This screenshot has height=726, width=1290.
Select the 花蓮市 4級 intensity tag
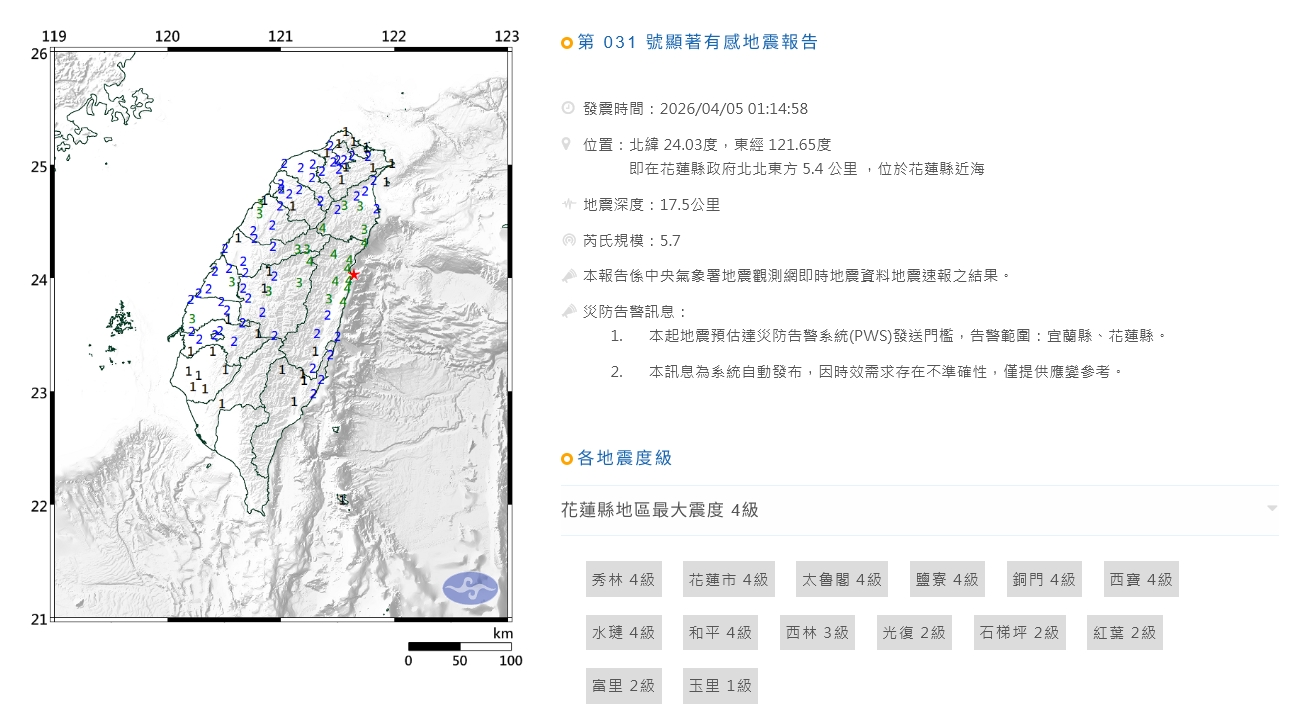tap(728, 579)
